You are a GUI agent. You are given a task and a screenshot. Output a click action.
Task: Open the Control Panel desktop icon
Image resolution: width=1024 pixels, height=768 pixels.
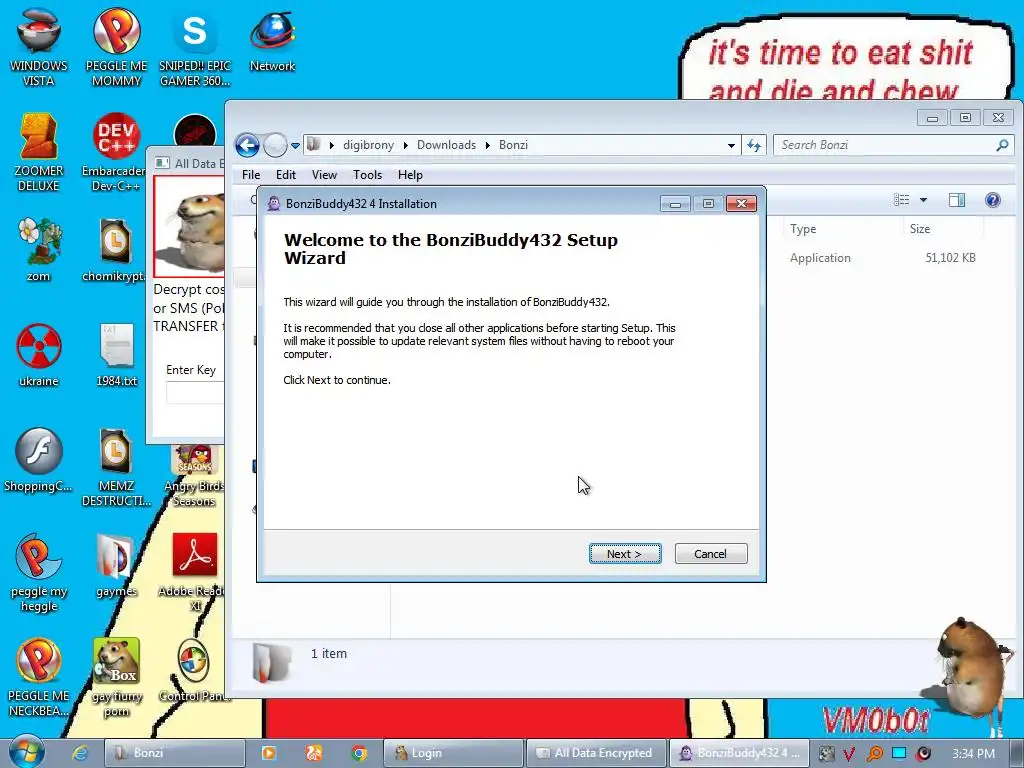coord(195,670)
